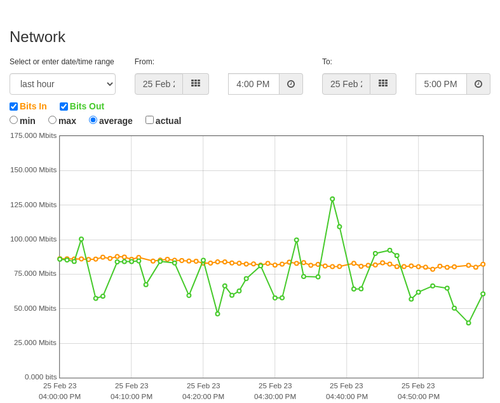Uncheck the Bits In checkbox
Viewport: 500px width, 403px height.
14,106
